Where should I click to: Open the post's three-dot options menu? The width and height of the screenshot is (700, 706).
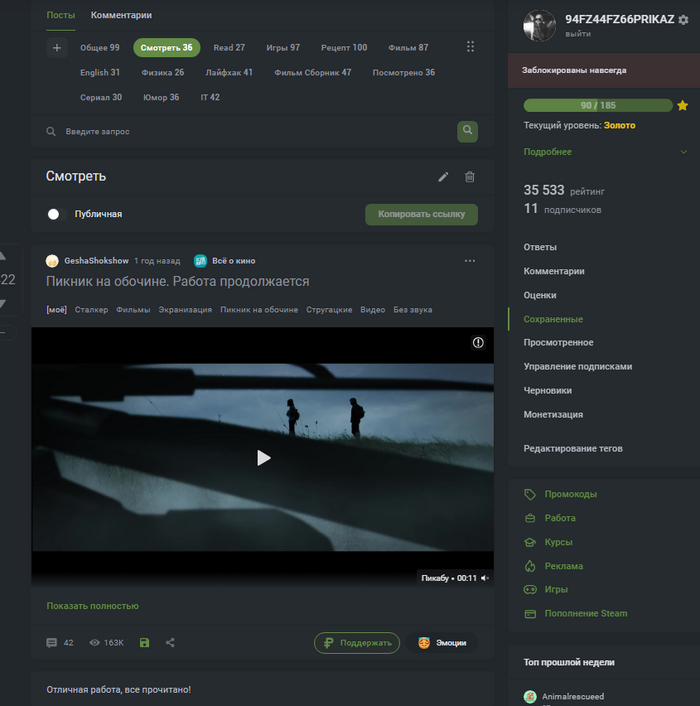click(x=470, y=261)
